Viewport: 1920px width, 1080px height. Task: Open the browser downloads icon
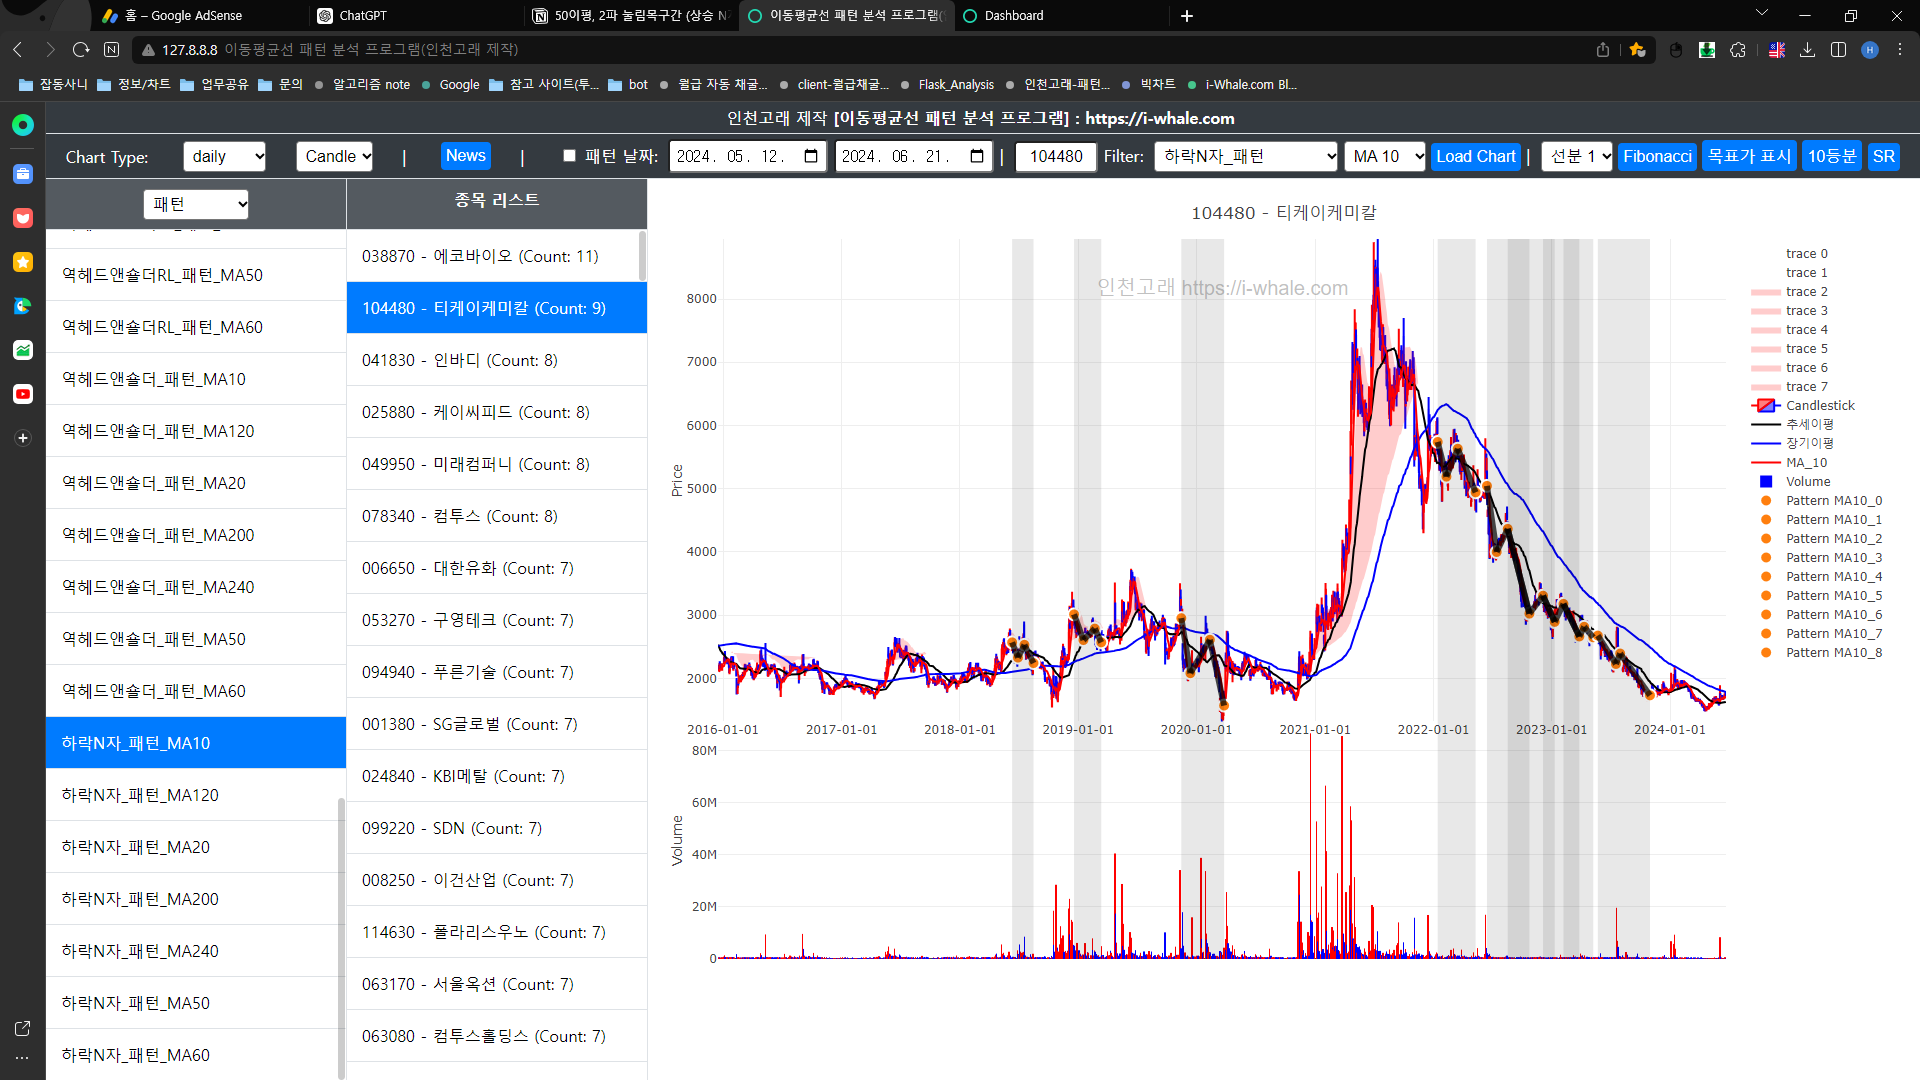1807,49
